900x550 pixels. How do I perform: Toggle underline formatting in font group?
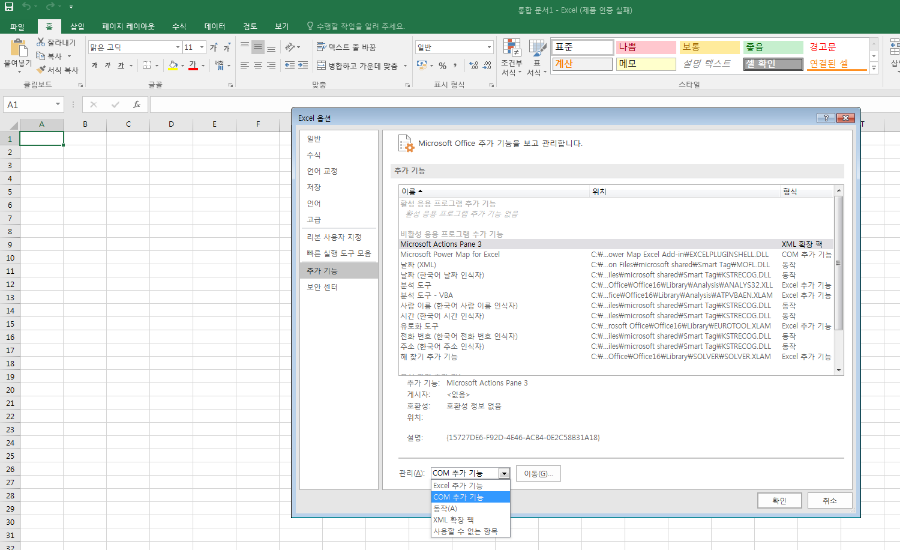[x=121, y=65]
